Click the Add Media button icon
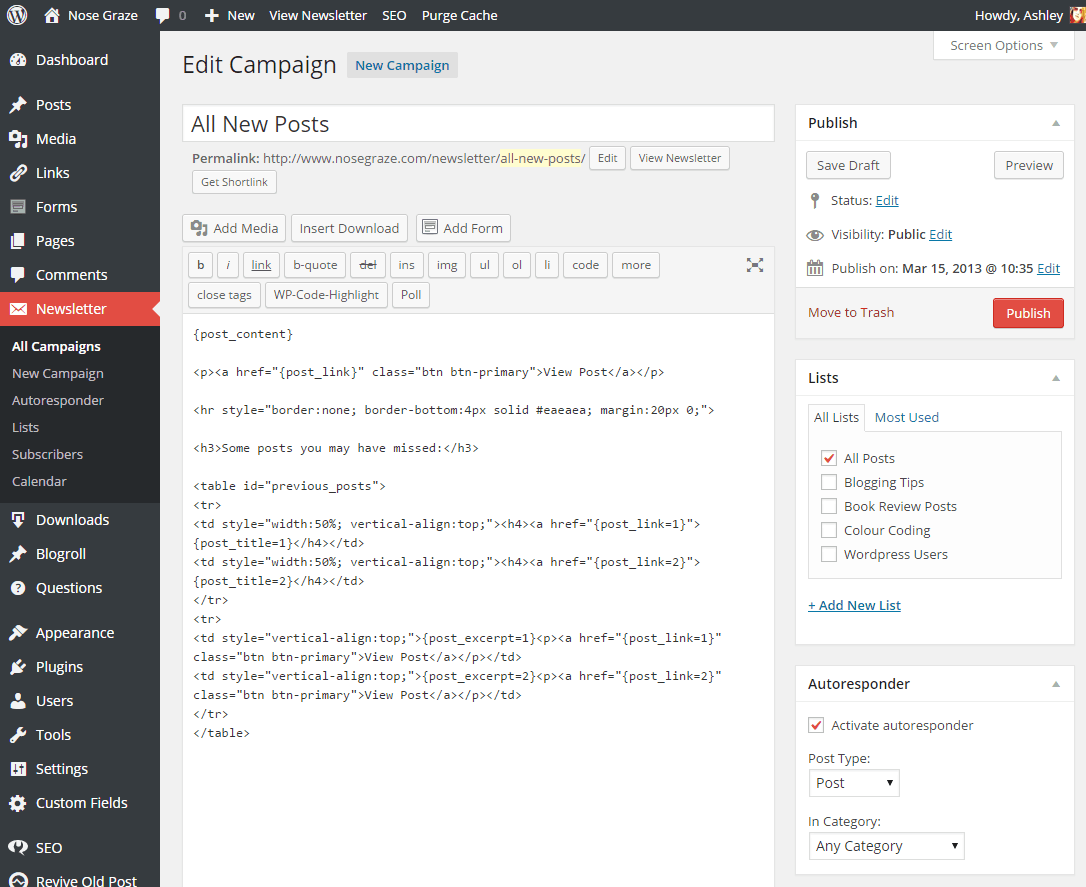 (x=199, y=228)
